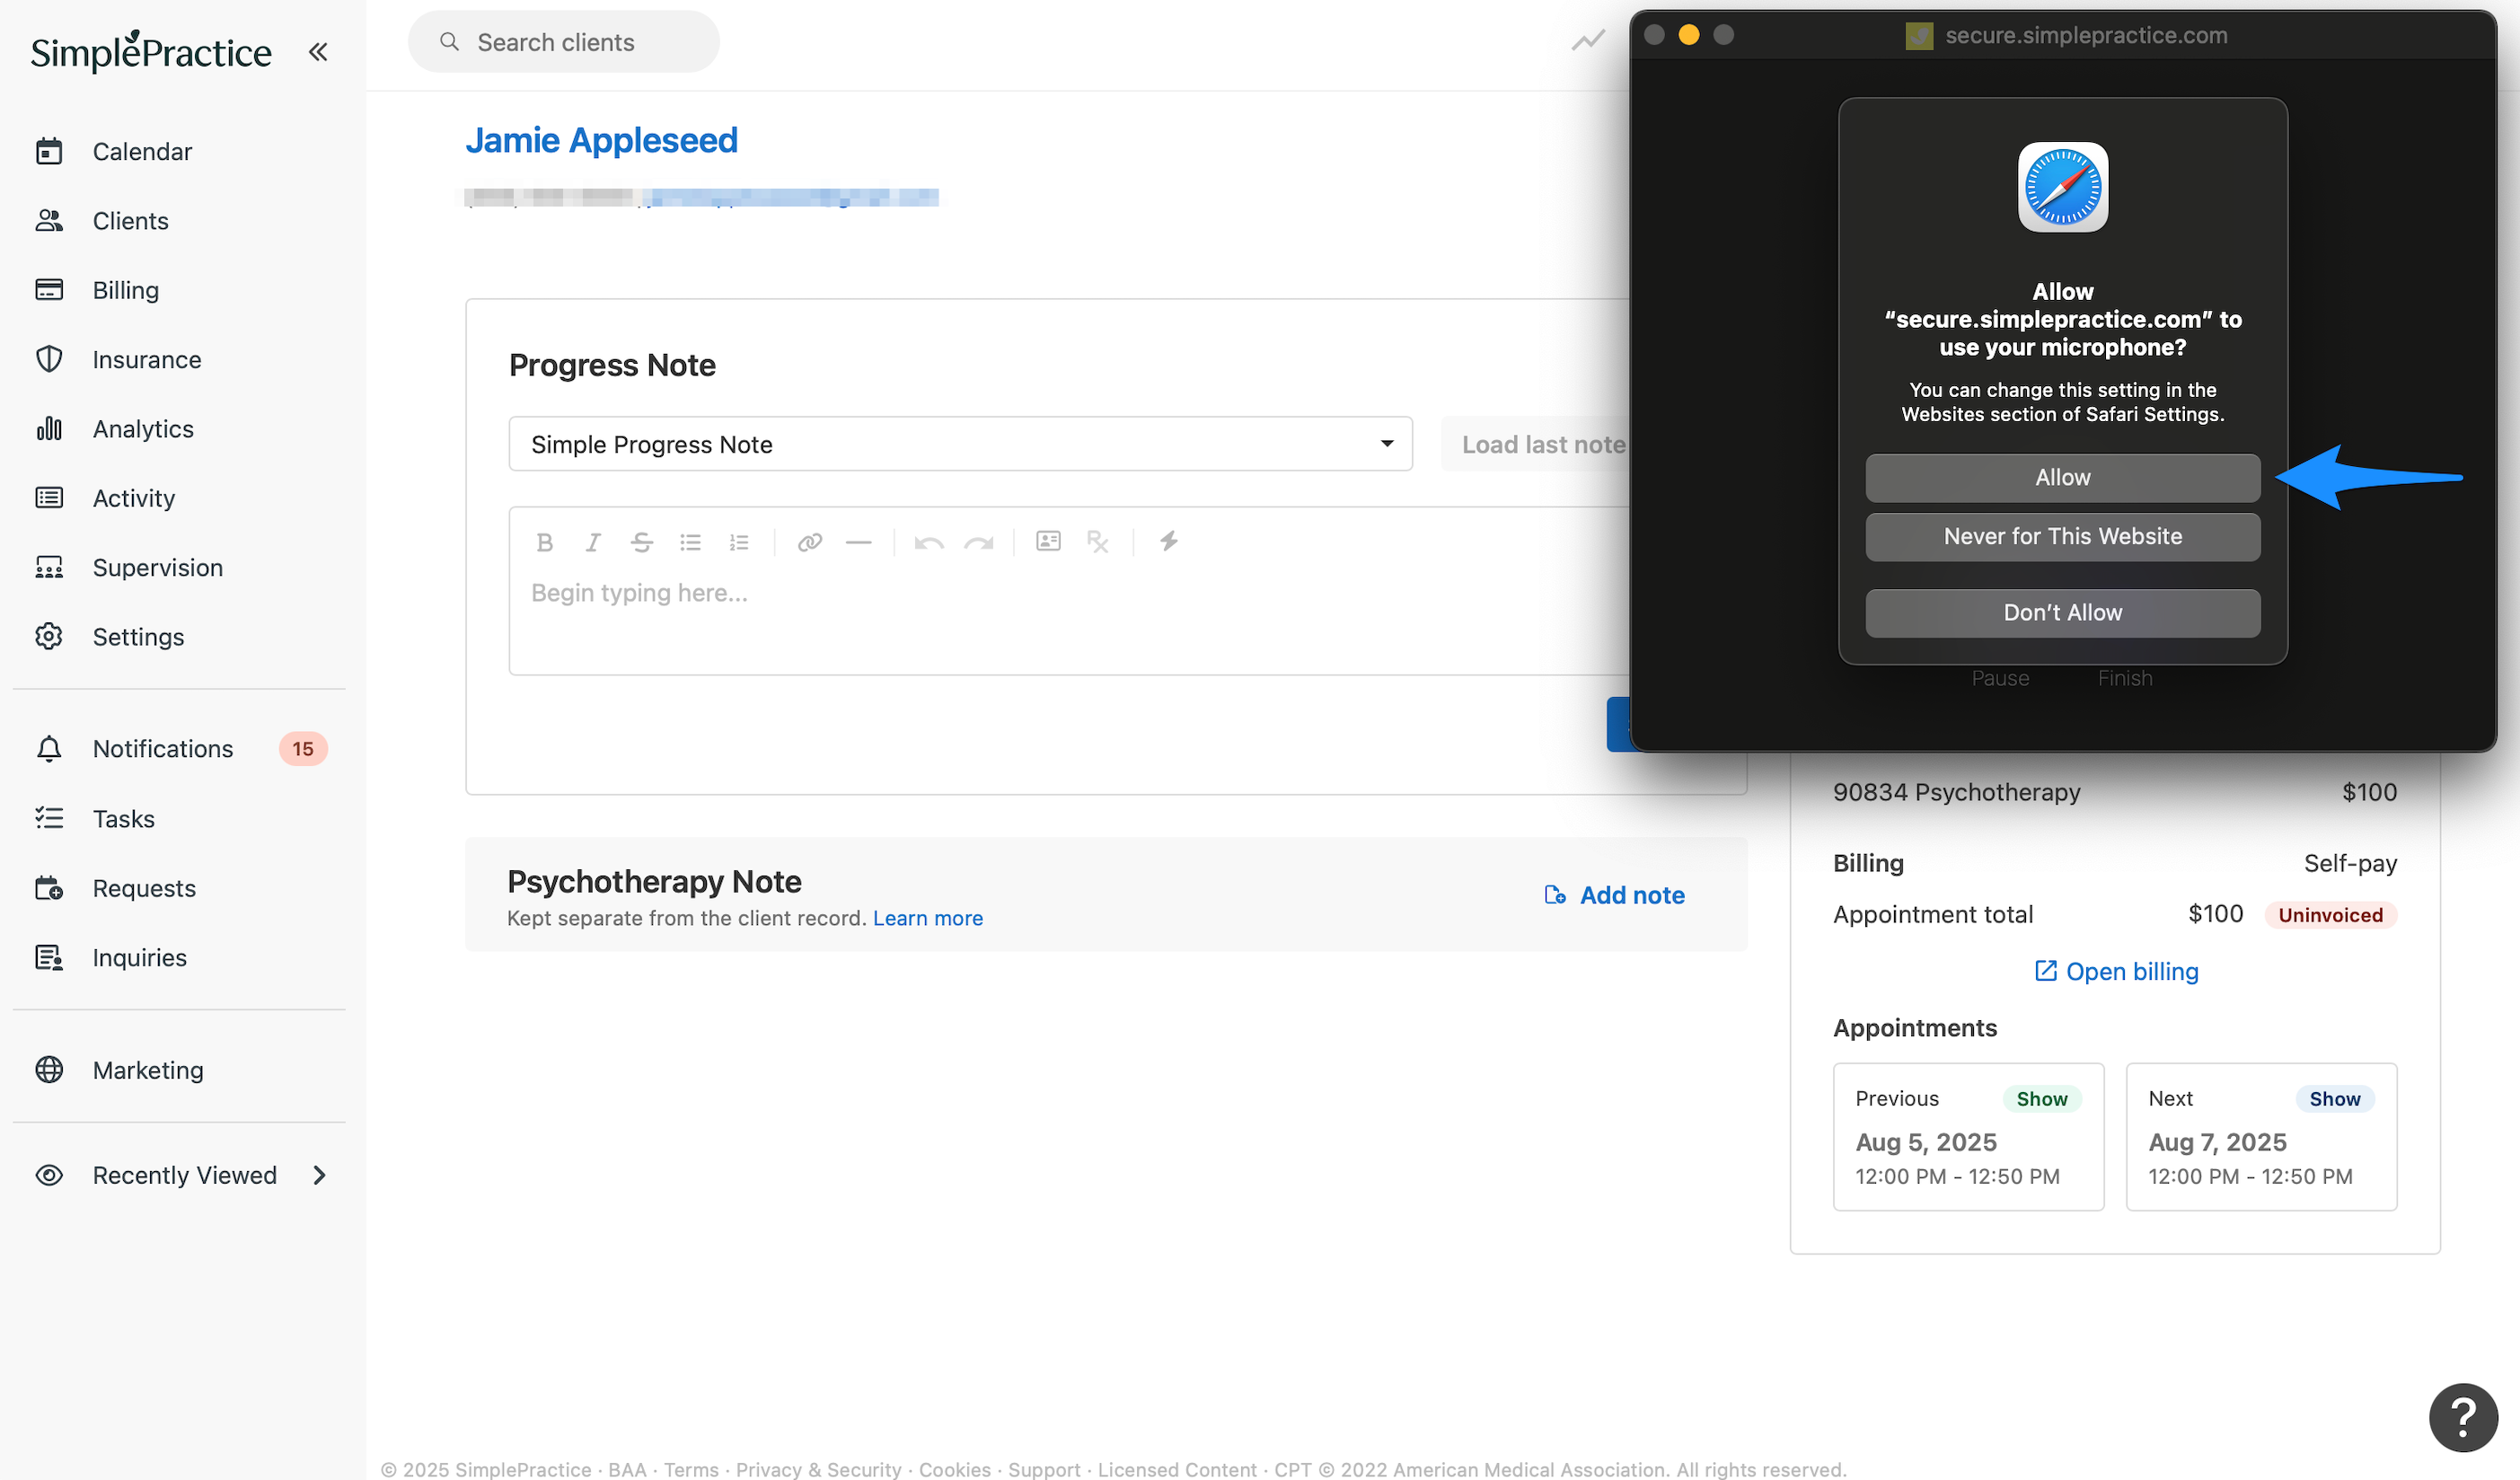This screenshot has width=2520, height=1480.
Task: Click the Settings gear icon
Action: pos(49,637)
